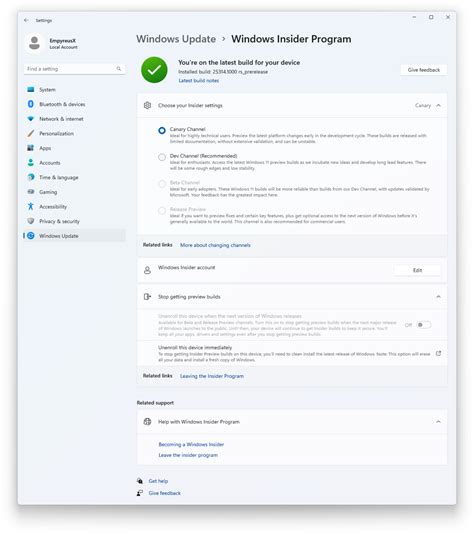Click the Bluetooth & devices icon

[x=31, y=104]
